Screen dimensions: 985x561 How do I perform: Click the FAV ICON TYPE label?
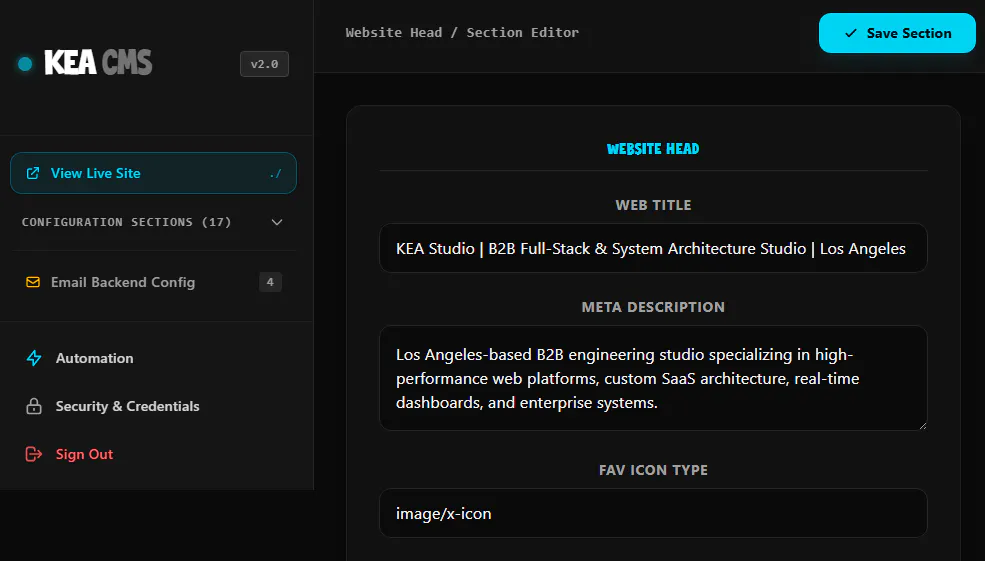653,471
